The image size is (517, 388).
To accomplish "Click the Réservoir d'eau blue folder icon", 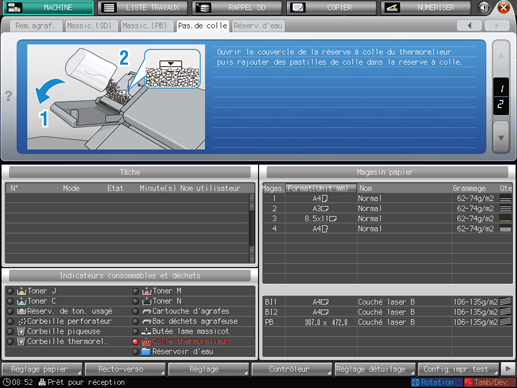I will click(146, 352).
